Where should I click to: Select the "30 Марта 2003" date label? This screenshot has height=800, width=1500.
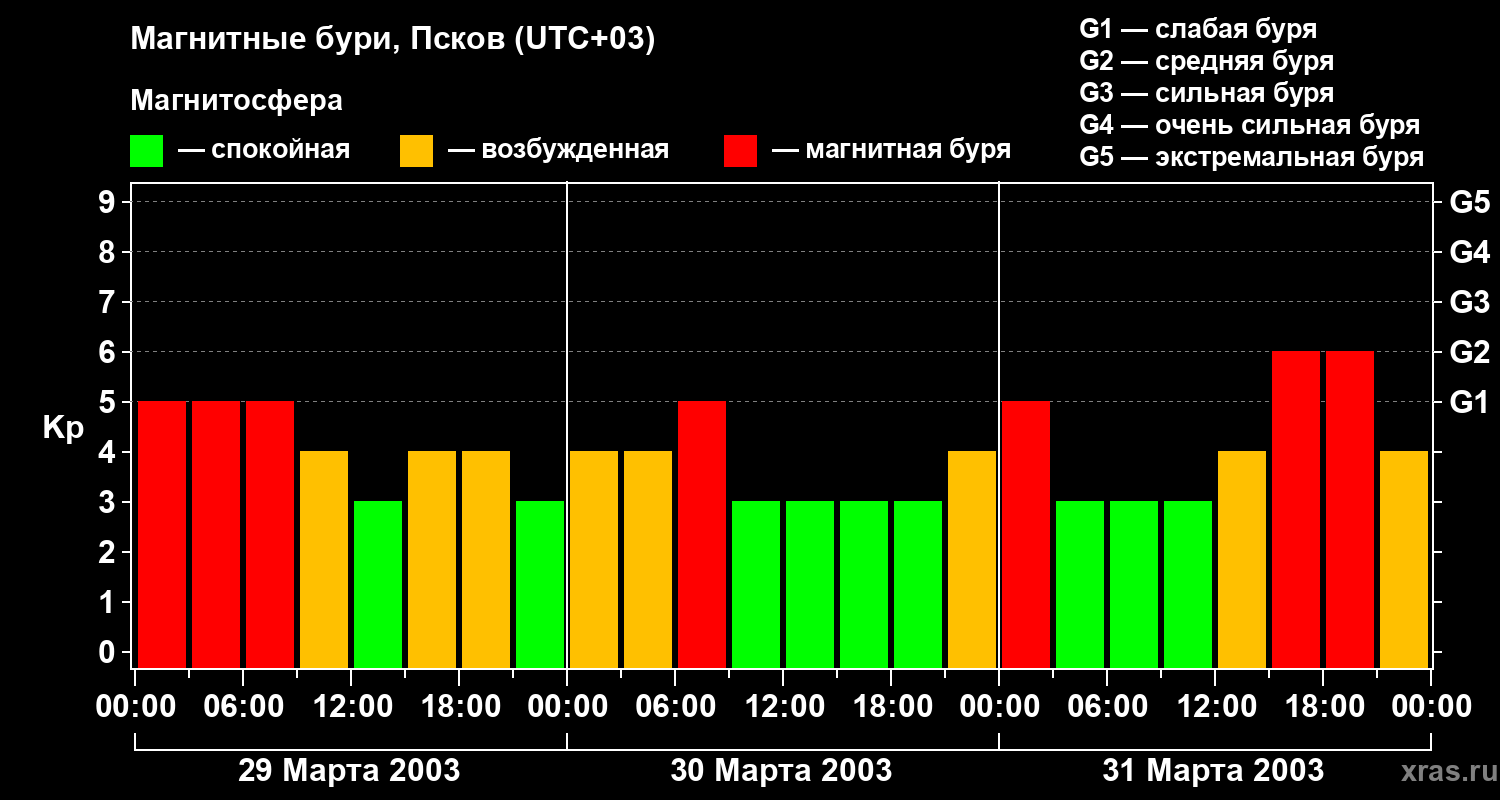[x=781, y=771]
